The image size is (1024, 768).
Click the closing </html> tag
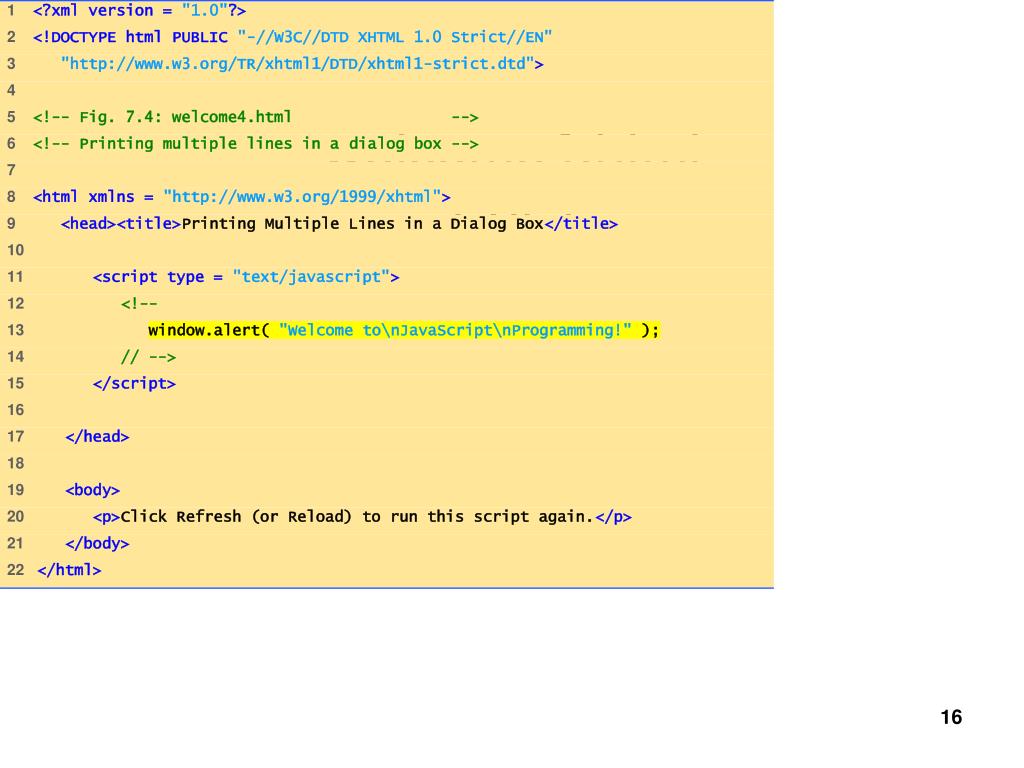69,570
